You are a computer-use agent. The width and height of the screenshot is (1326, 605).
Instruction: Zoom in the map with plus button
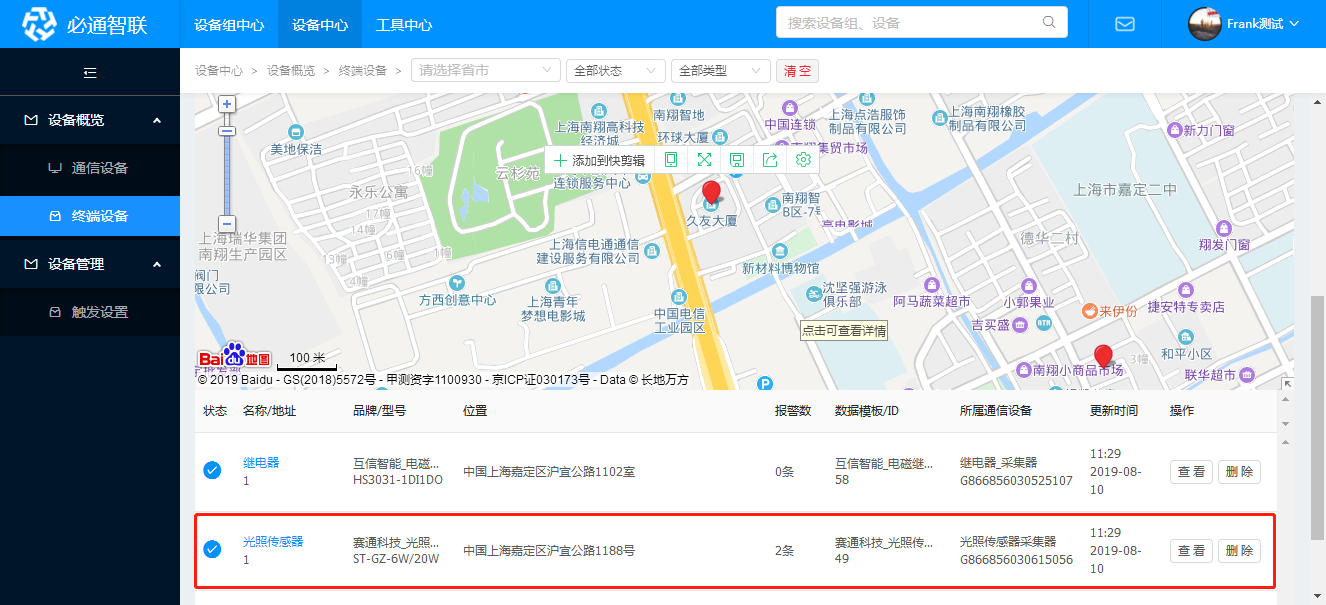tap(227, 104)
